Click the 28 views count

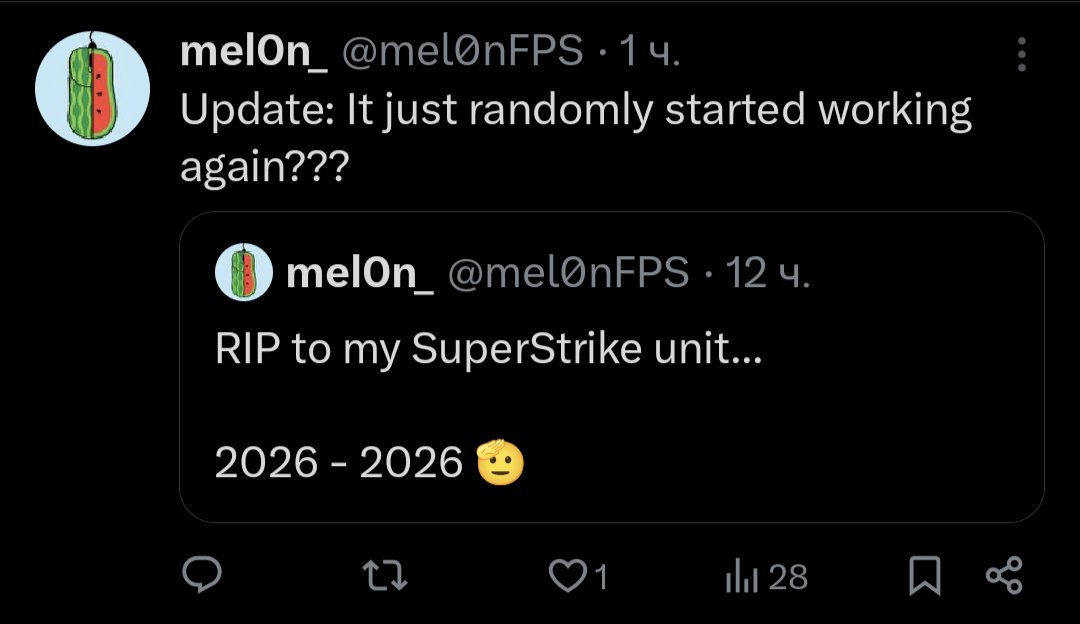coord(788,577)
